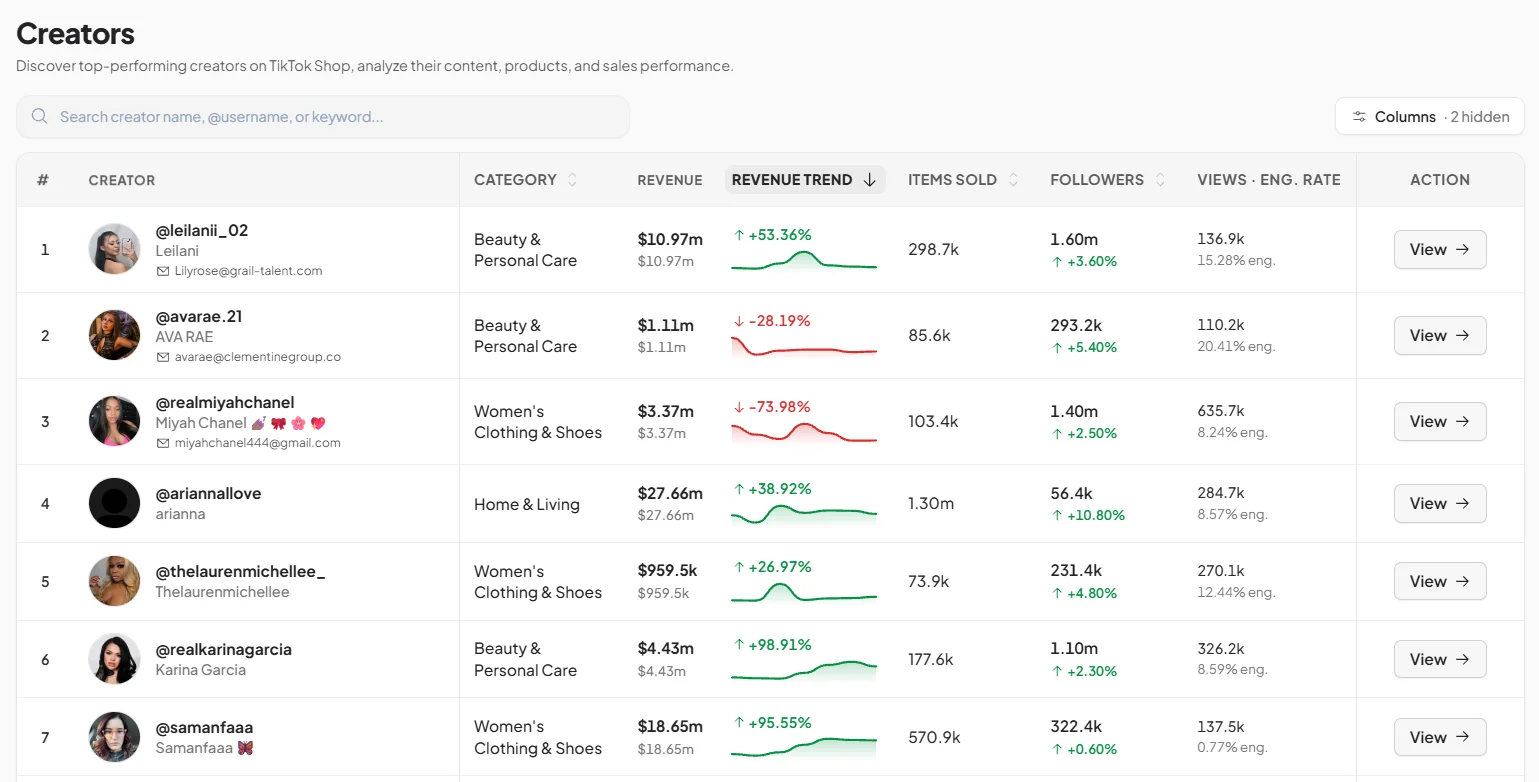
Task: Click @ariannallove's black avatar
Action: click(114, 503)
